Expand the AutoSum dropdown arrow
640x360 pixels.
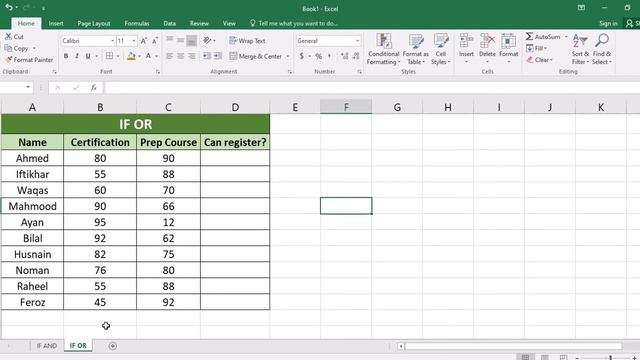(566, 37)
